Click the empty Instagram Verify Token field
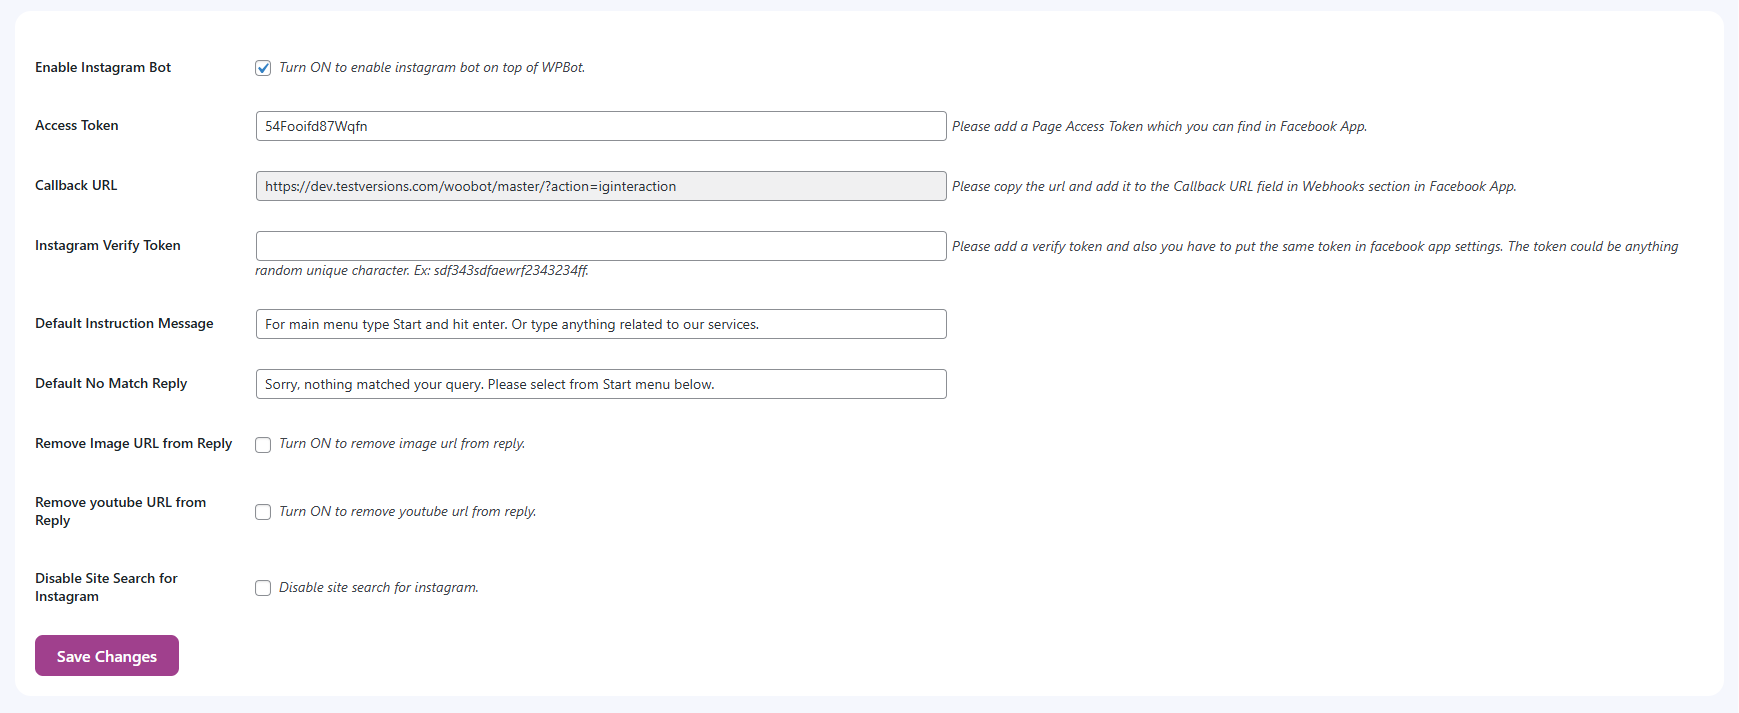The width and height of the screenshot is (1739, 713). (x=600, y=246)
